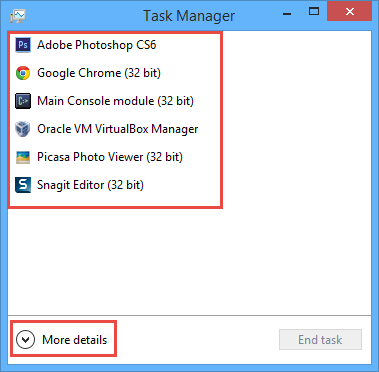Click the Adobe Photoshop CS6 icon

coord(23,45)
